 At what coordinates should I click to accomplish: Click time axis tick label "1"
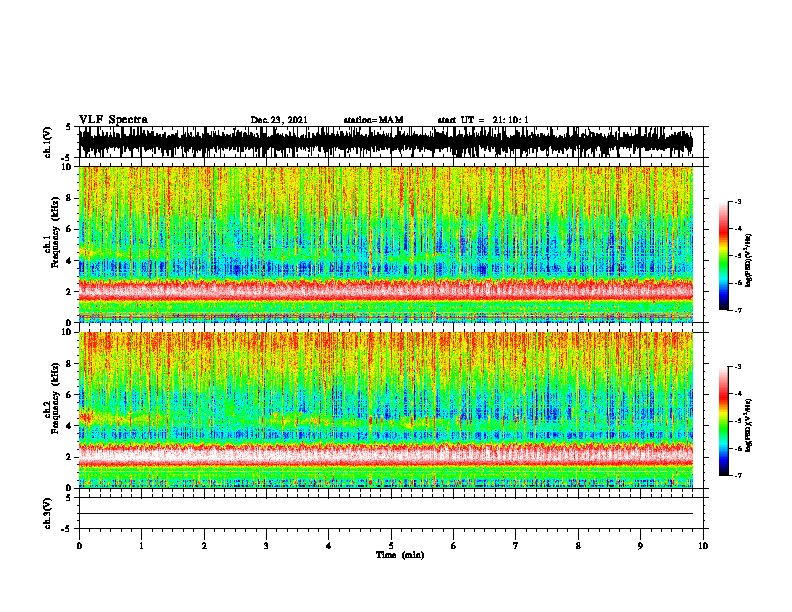click(x=141, y=546)
